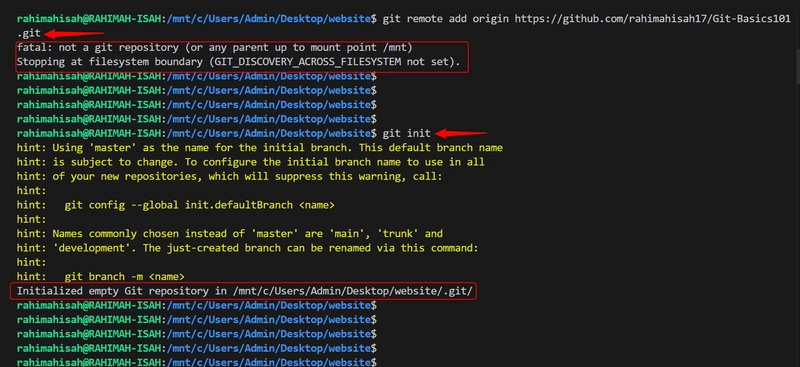Click the red box around the fatal error

(x=239, y=56)
